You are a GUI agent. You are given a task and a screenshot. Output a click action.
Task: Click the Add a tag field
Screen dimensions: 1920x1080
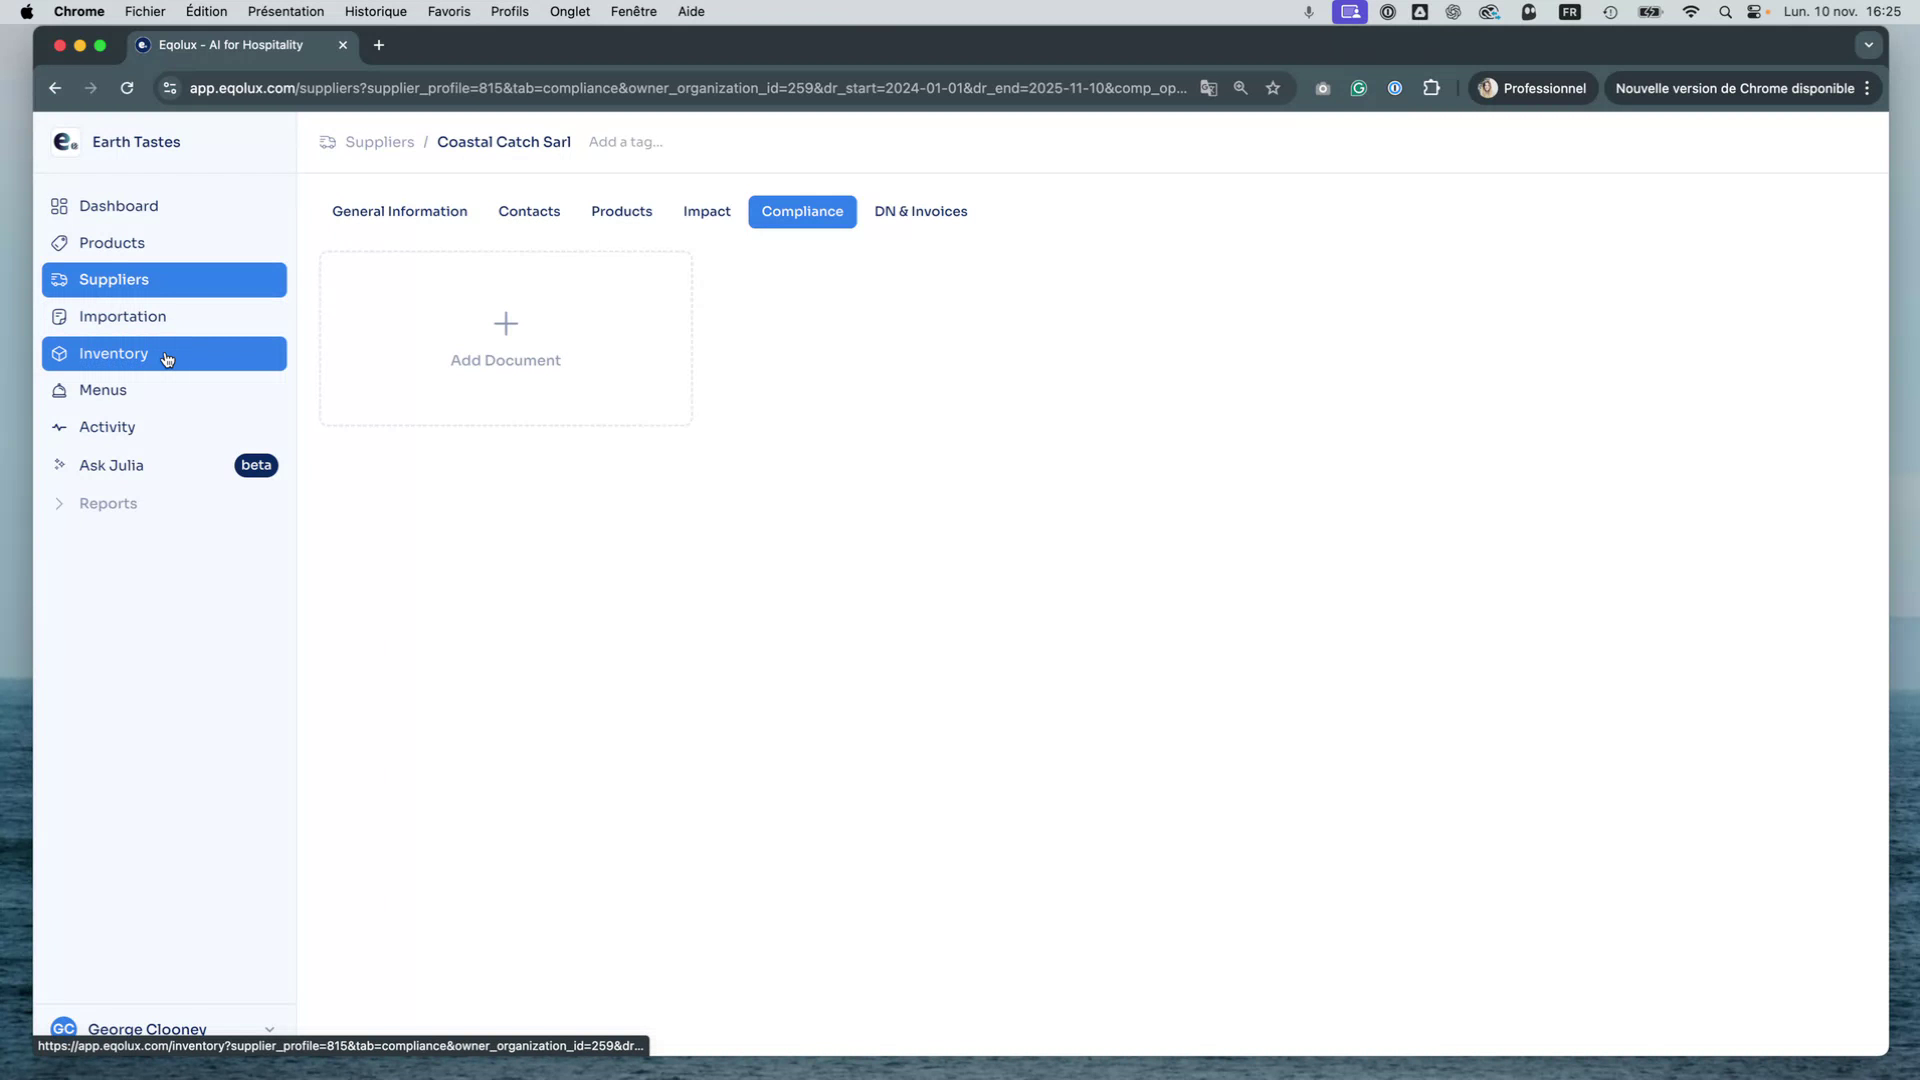[x=624, y=141]
